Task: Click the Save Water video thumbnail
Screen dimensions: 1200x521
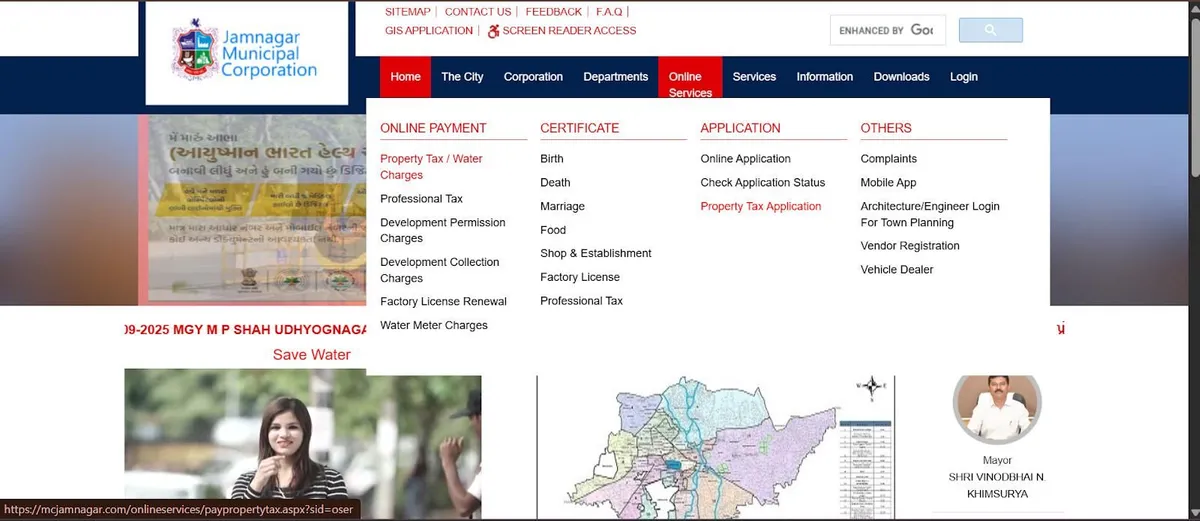Action: pyautogui.click(x=302, y=447)
